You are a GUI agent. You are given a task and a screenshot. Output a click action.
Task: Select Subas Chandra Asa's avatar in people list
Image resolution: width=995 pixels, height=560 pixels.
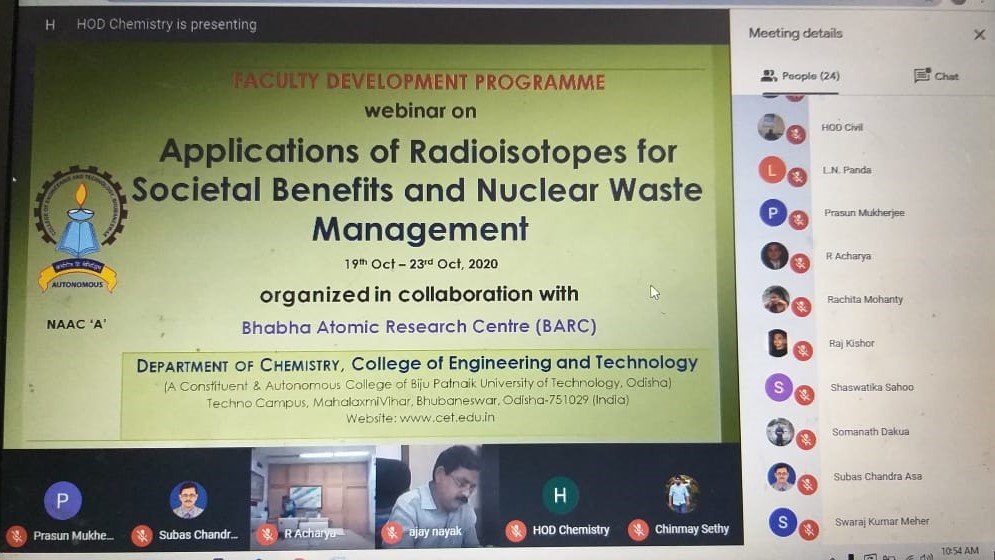781,476
